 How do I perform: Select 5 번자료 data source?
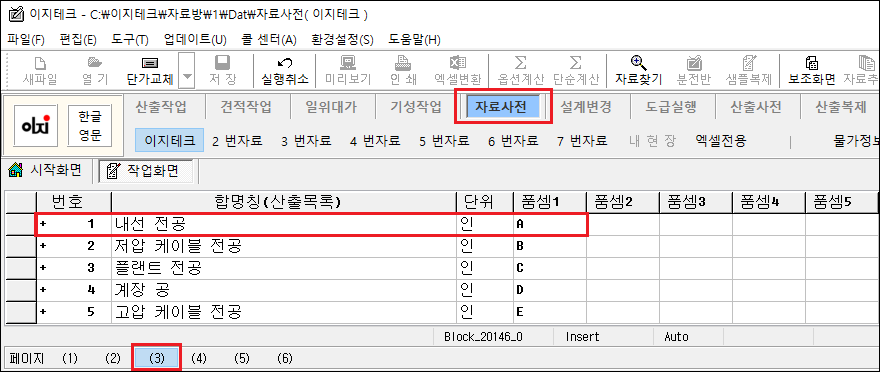(444, 141)
